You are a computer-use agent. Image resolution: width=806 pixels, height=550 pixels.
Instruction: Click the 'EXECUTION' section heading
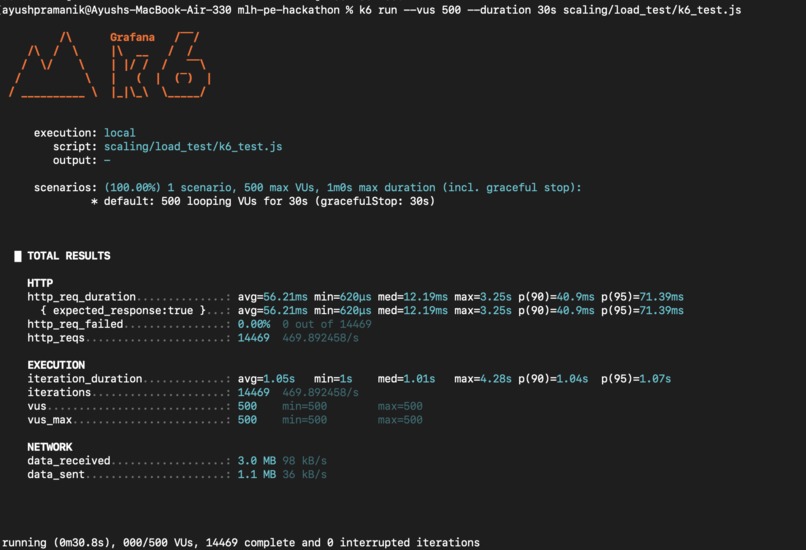[56, 365]
